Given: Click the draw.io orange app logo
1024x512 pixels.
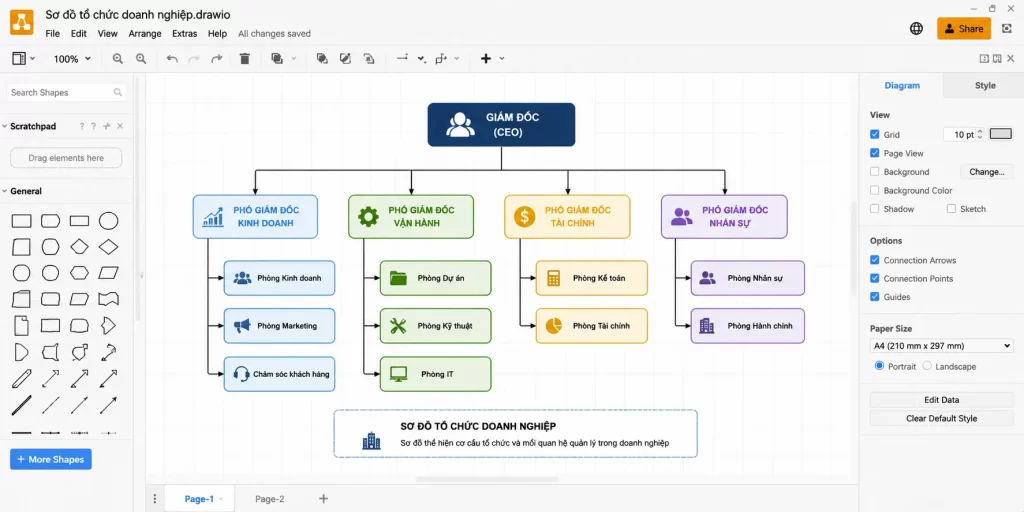Looking at the screenshot, I should coord(22,24).
